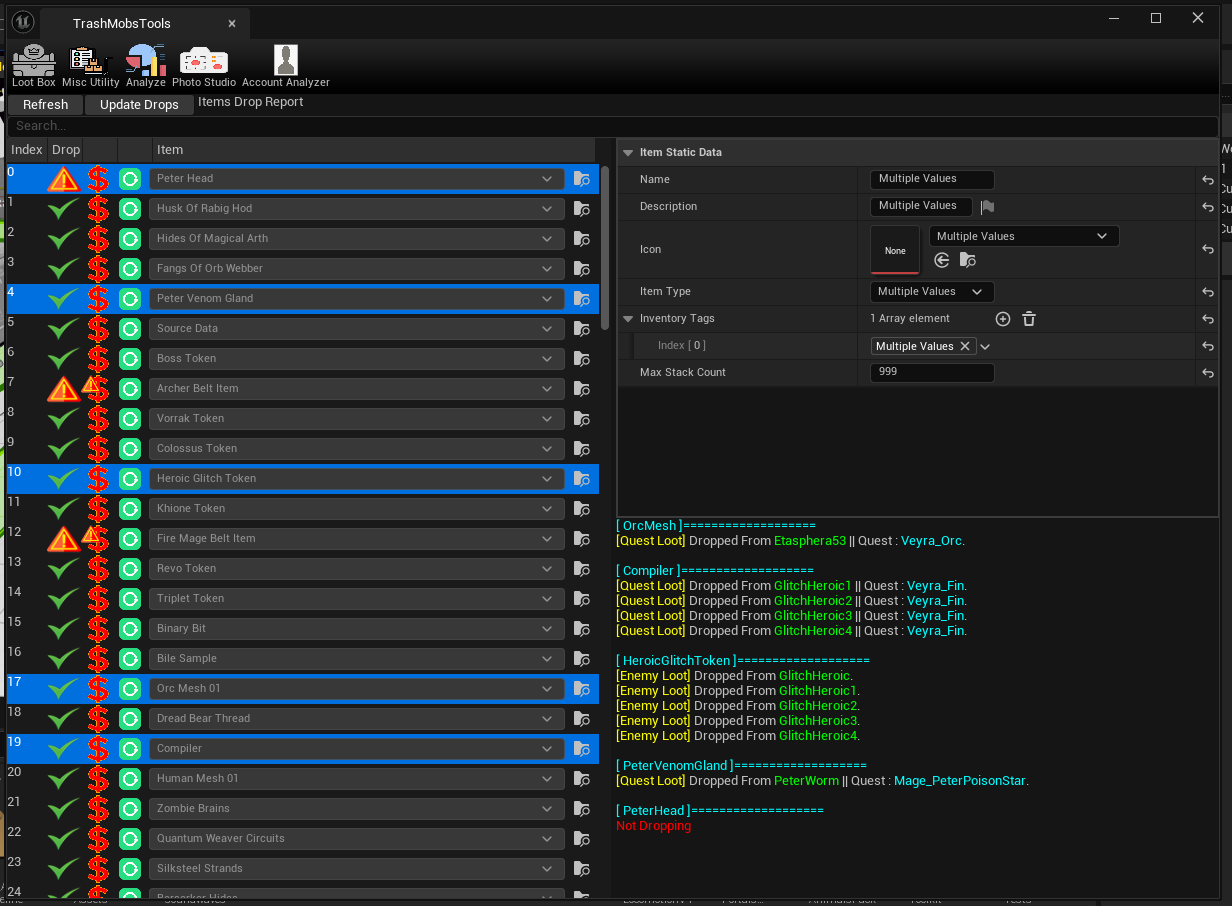This screenshot has width=1232, height=906.
Task: Open the Analyze tool
Action: (x=146, y=66)
